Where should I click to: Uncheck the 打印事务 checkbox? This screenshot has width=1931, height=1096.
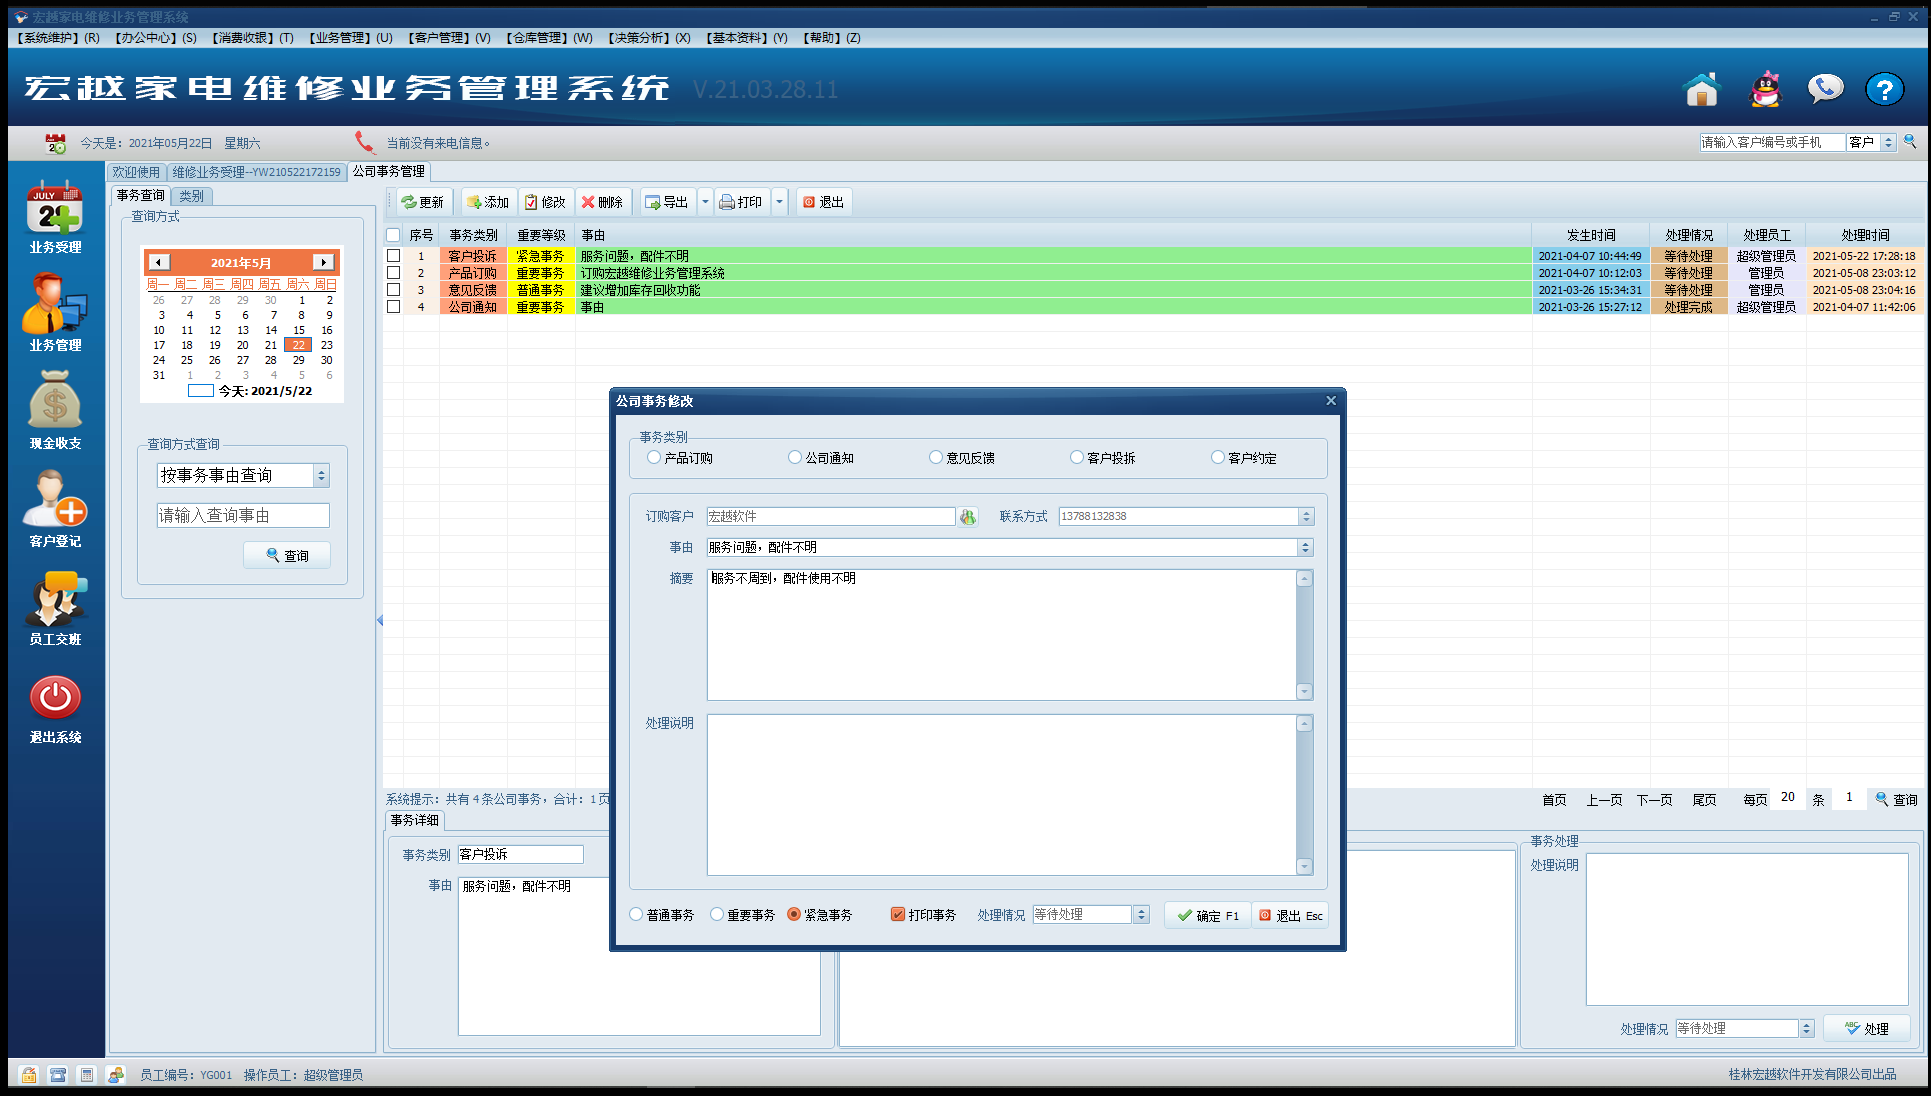coord(898,915)
